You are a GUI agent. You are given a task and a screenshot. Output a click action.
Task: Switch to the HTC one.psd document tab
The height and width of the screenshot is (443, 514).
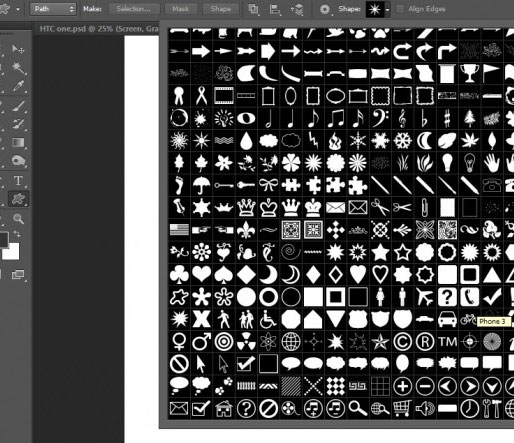click(99, 29)
